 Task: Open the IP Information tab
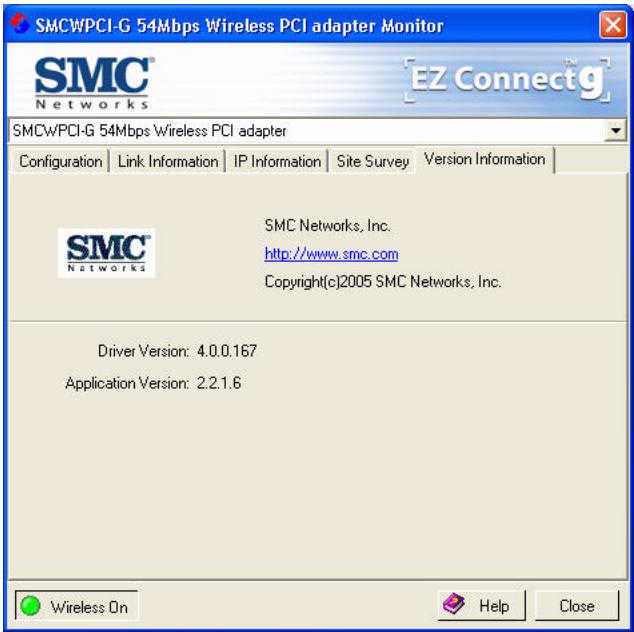point(277,162)
